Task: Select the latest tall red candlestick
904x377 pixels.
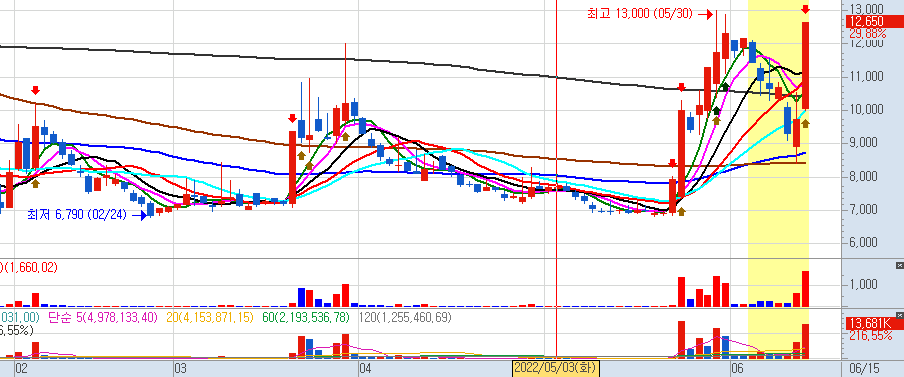Action: (x=805, y=65)
